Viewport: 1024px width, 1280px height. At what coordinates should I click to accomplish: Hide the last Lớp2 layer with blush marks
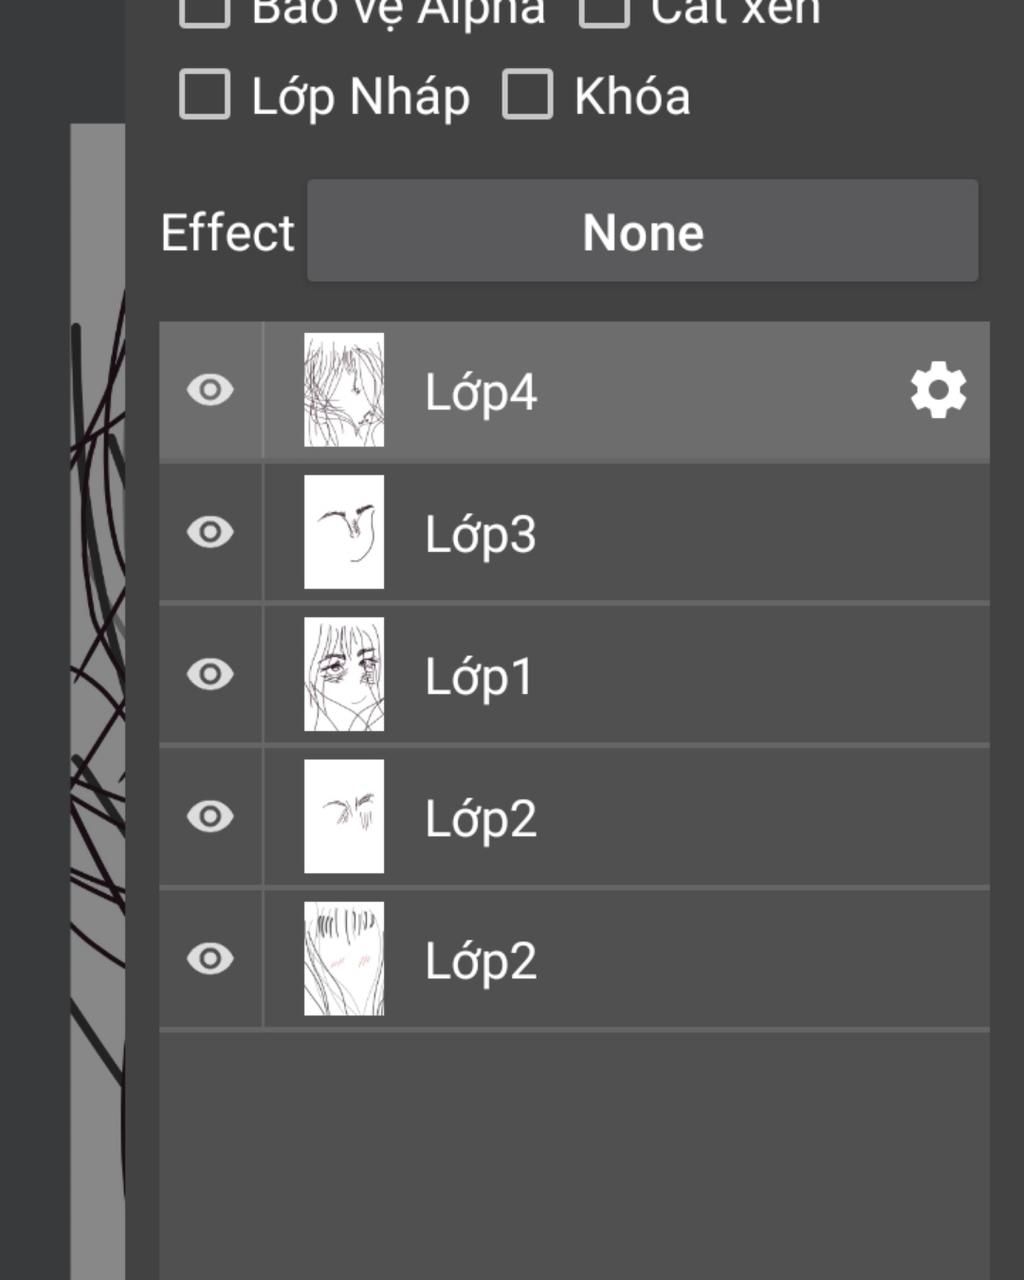point(210,959)
